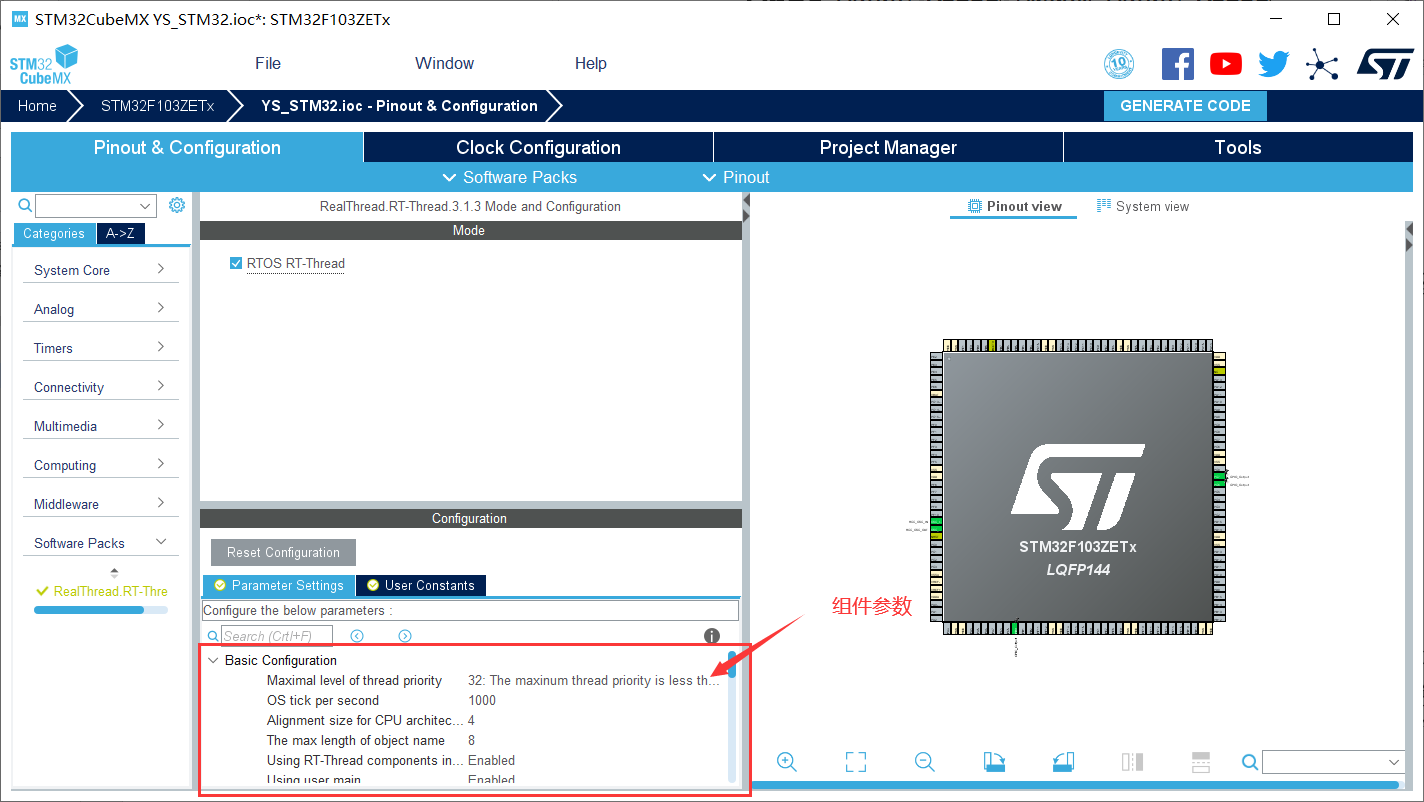
Task: Open the Help menu
Action: coord(590,63)
